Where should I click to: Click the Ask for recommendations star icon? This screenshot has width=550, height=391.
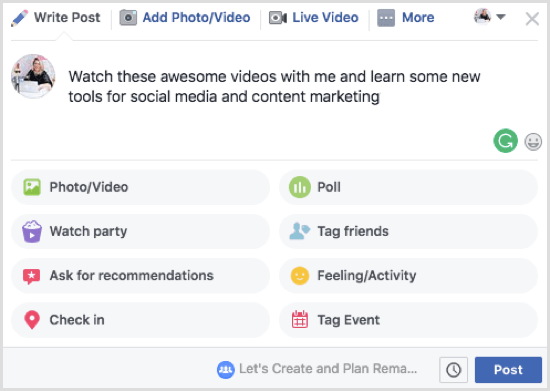(32, 276)
